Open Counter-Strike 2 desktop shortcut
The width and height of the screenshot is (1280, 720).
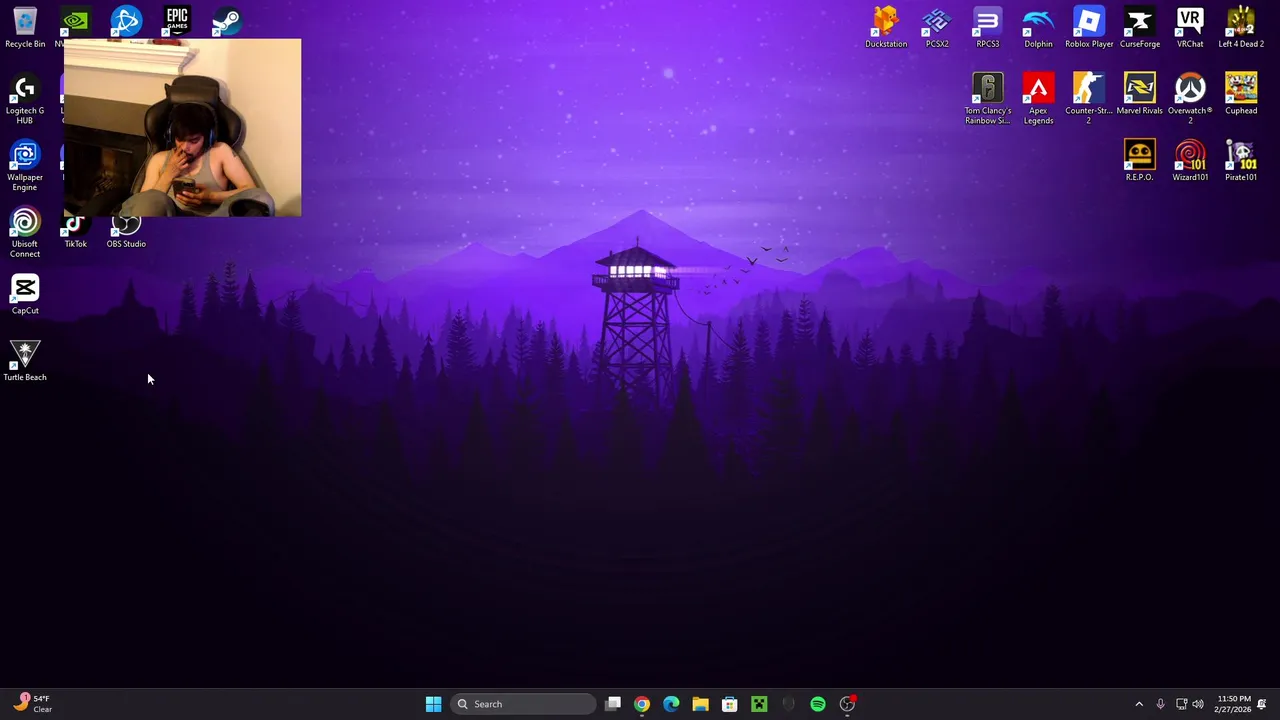pyautogui.click(x=1089, y=99)
